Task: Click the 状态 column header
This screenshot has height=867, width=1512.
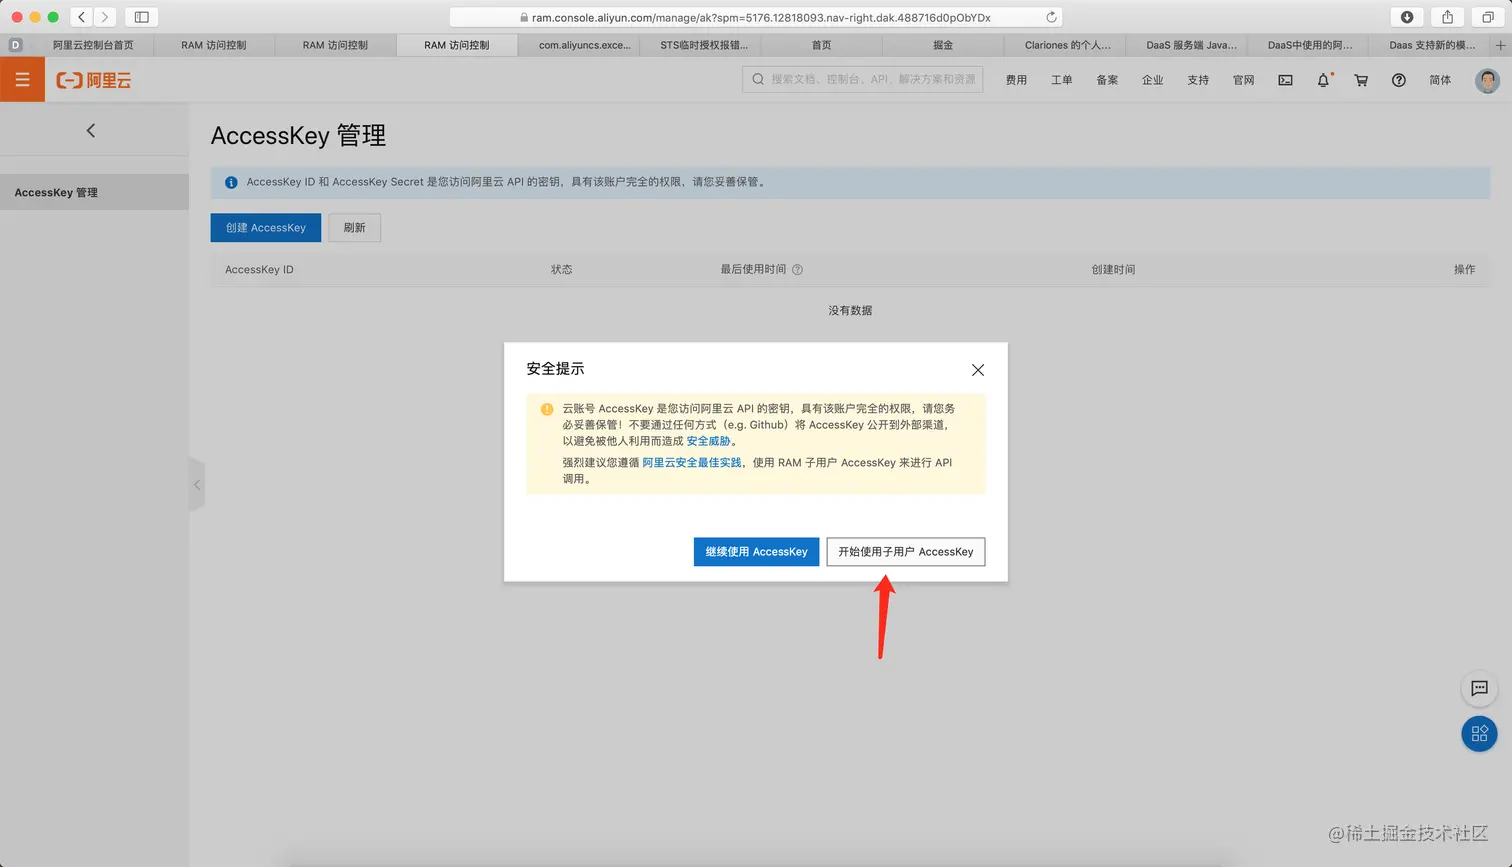Action: 562,270
